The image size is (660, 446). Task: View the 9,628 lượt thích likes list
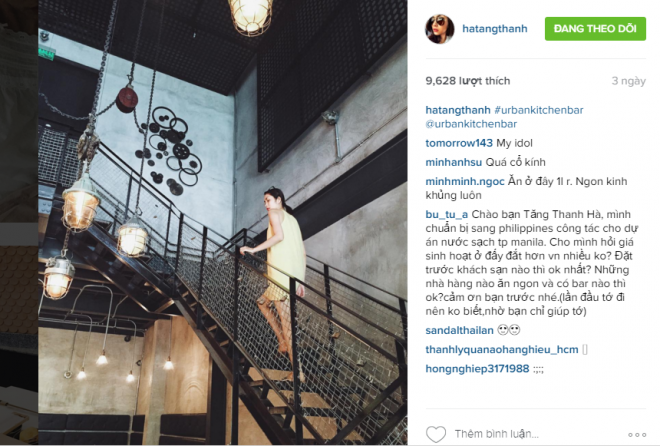pos(468,80)
